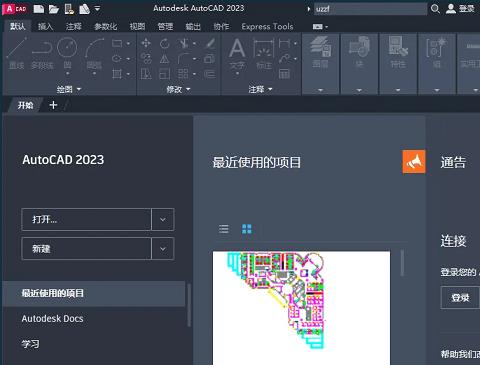Switch recent files to list view

(x=224, y=229)
